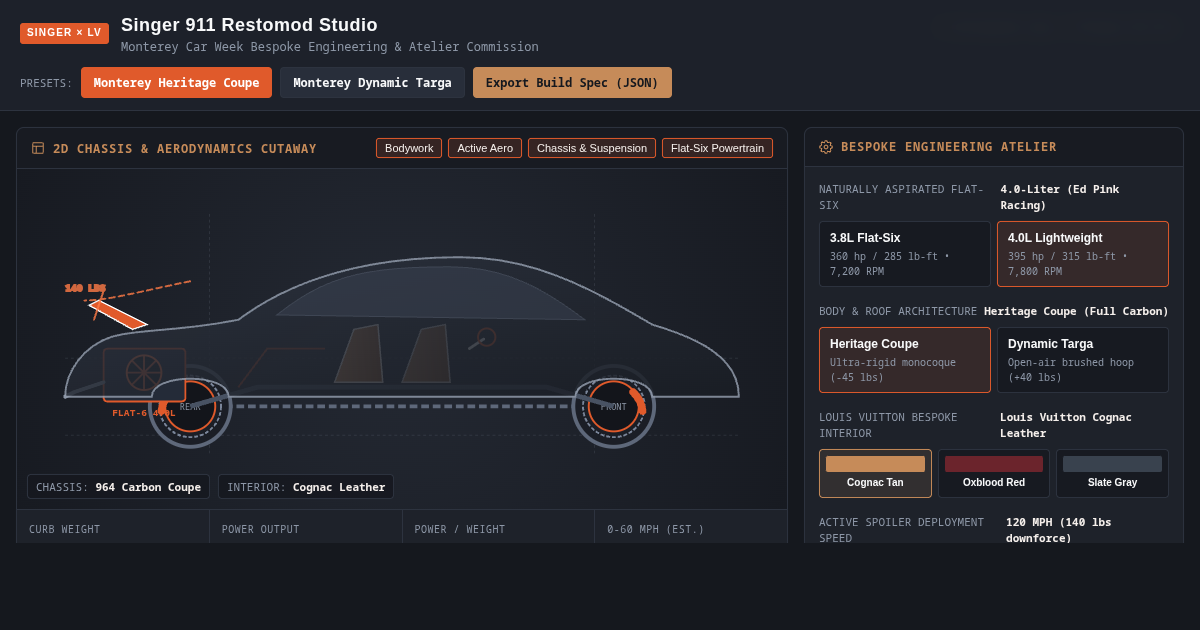Click the POWER / WEIGHT stat label
Viewport: 1200px width, 630px height.
point(460,529)
